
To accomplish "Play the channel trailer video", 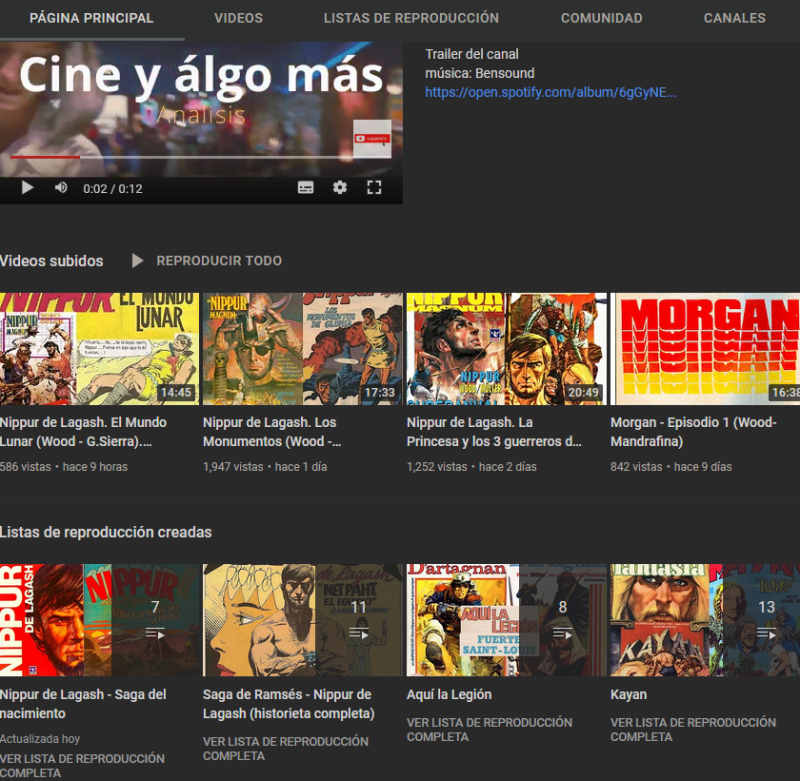I will click(x=28, y=188).
